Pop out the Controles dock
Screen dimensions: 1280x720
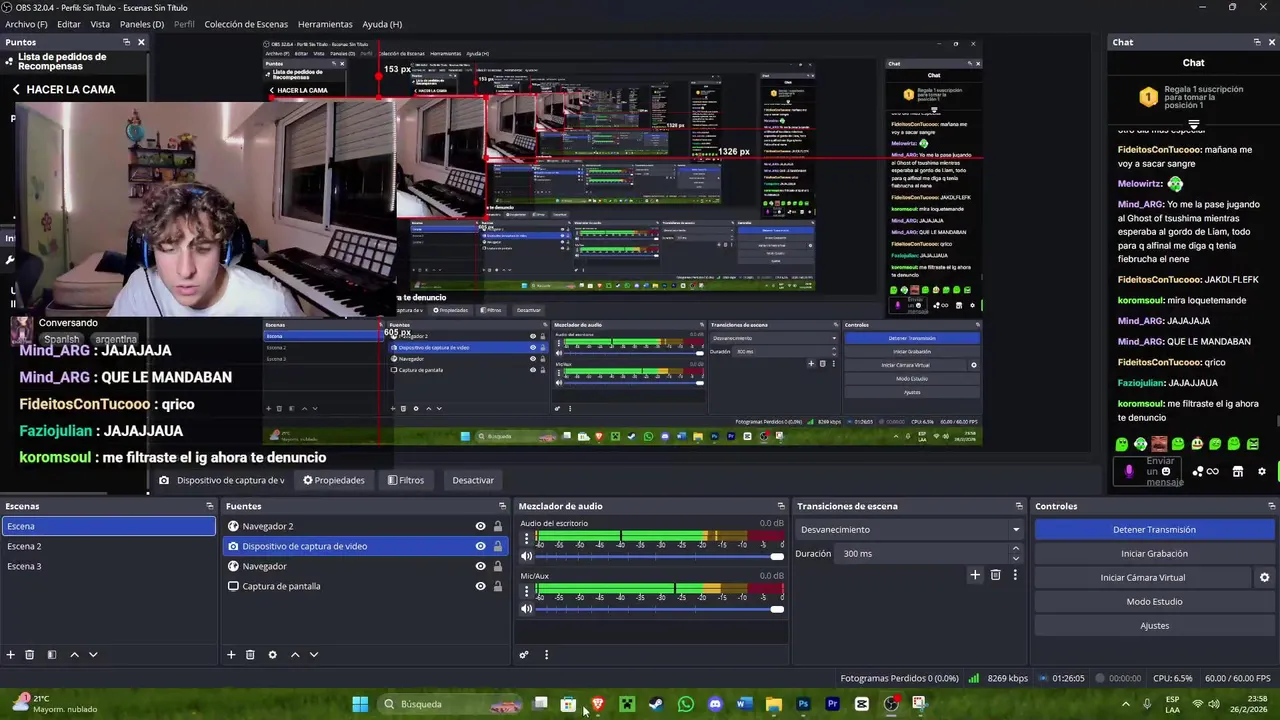(x=1270, y=506)
